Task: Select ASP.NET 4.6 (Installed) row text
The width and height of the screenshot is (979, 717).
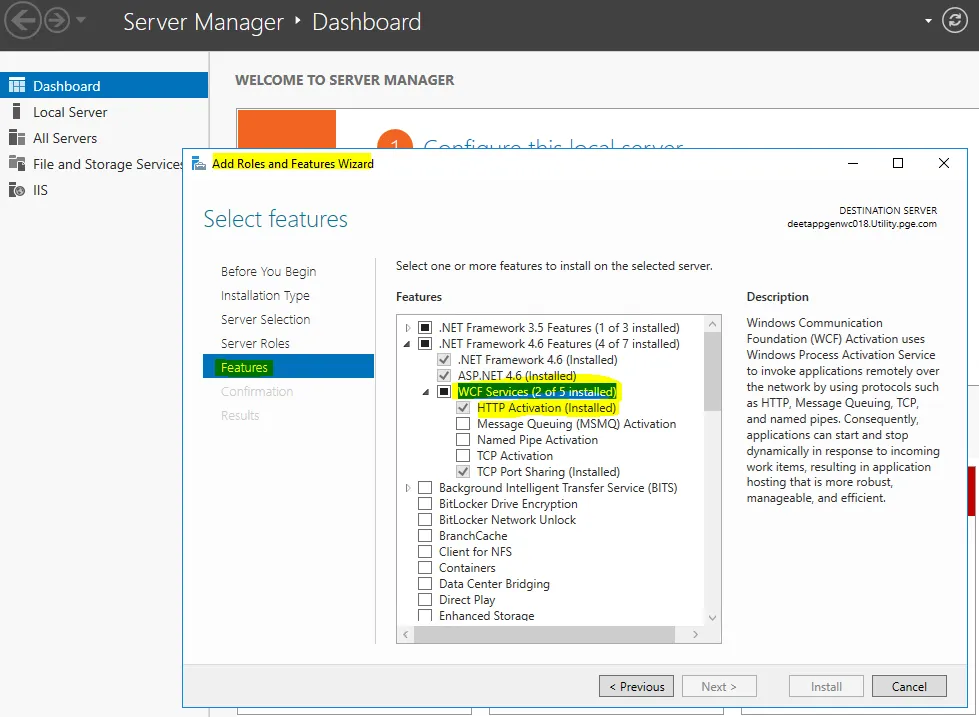Action: click(x=517, y=376)
